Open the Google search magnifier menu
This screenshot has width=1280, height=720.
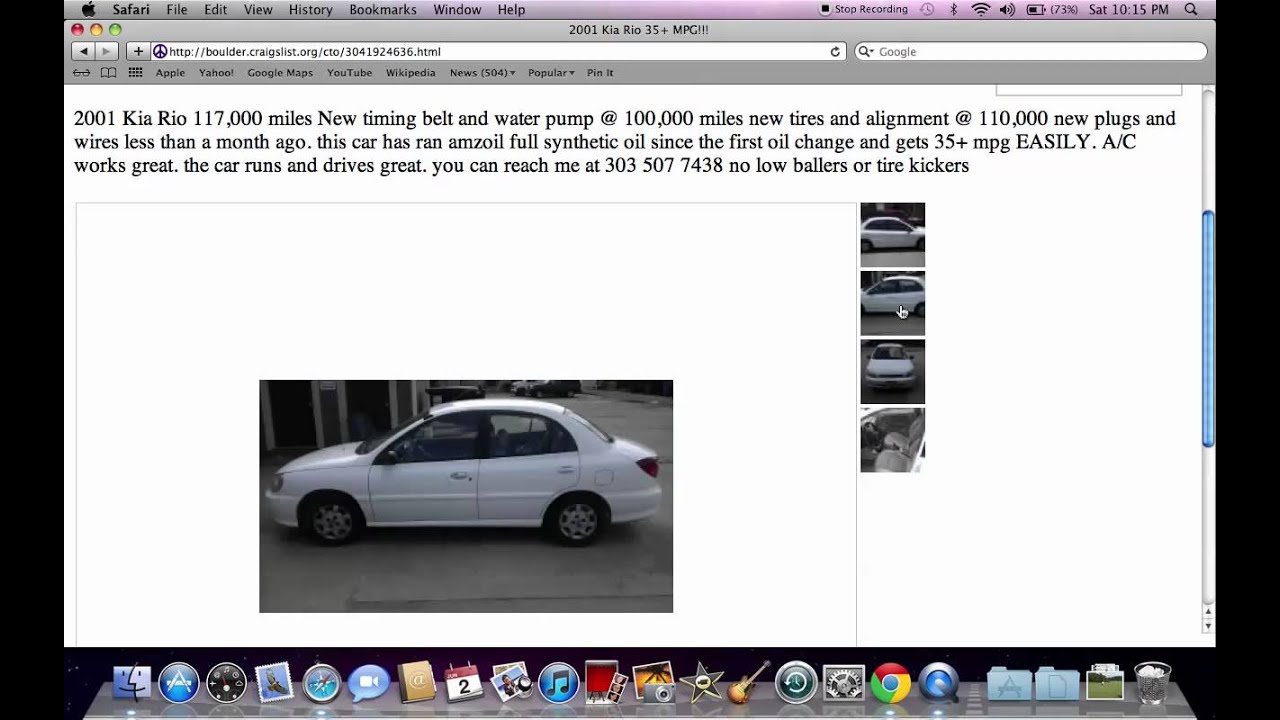(x=866, y=51)
